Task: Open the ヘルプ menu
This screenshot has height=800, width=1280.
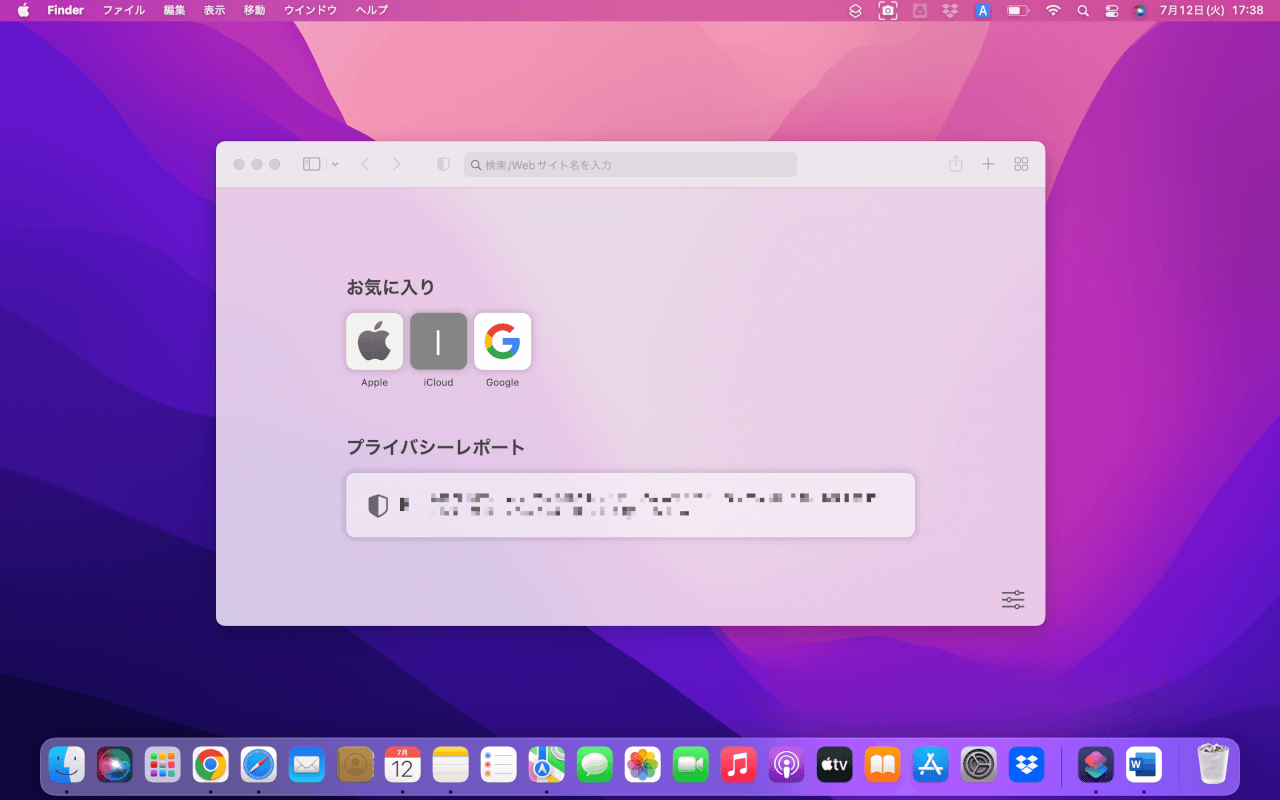Action: 372,10
